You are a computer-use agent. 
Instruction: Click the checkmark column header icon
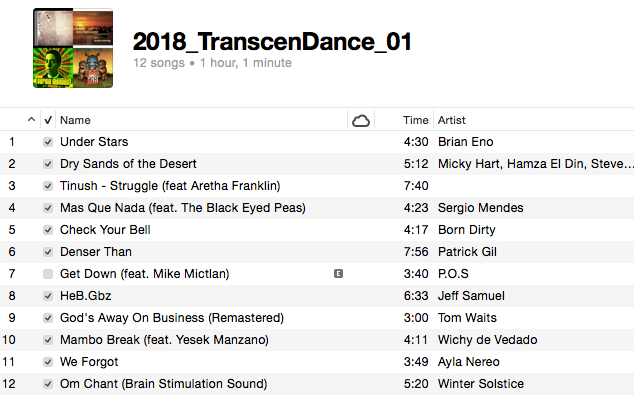[48, 120]
